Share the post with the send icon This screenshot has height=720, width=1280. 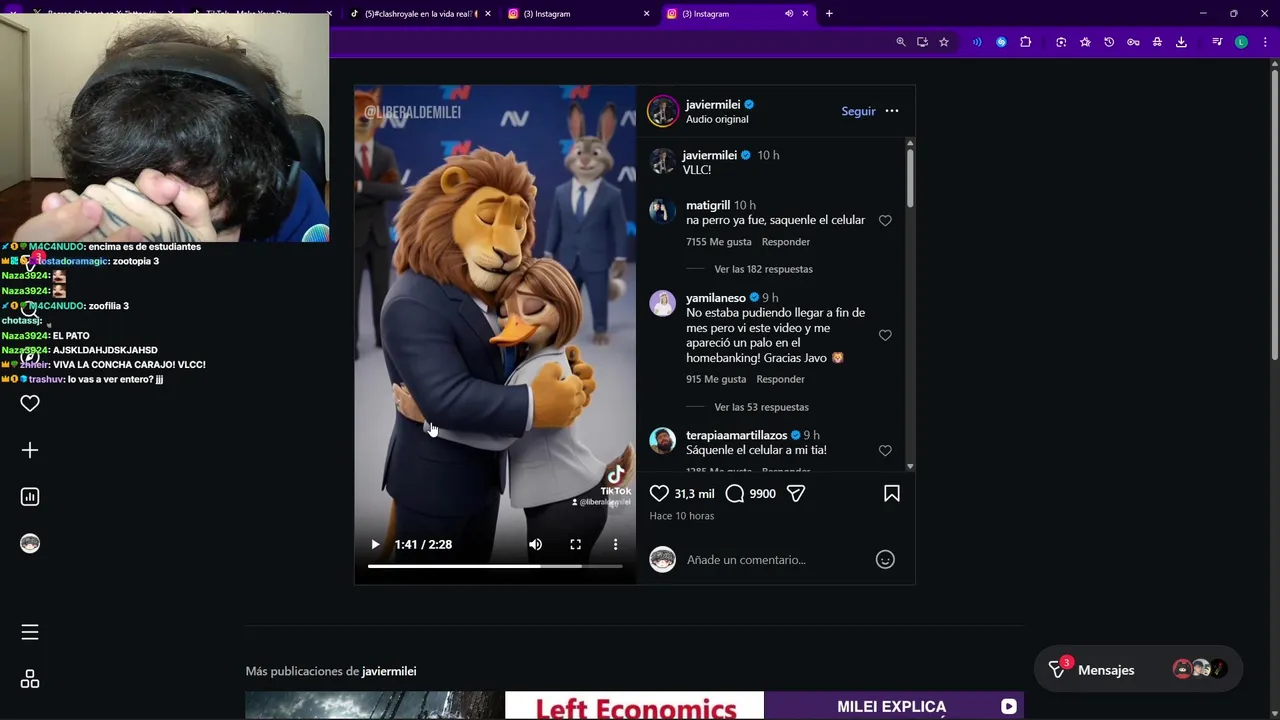coord(796,493)
